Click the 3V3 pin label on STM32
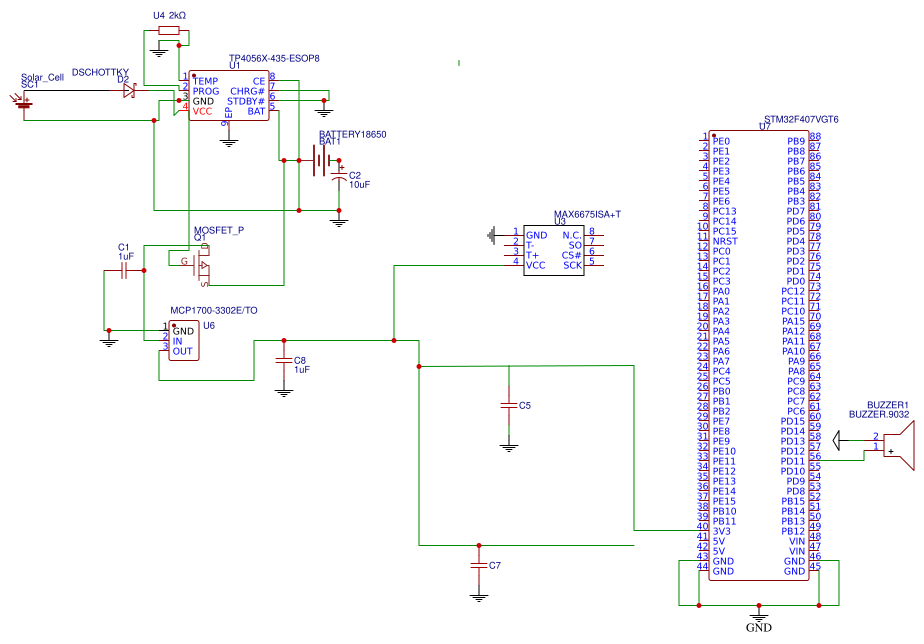The width and height of the screenshot is (924, 644). click(721, 531)
